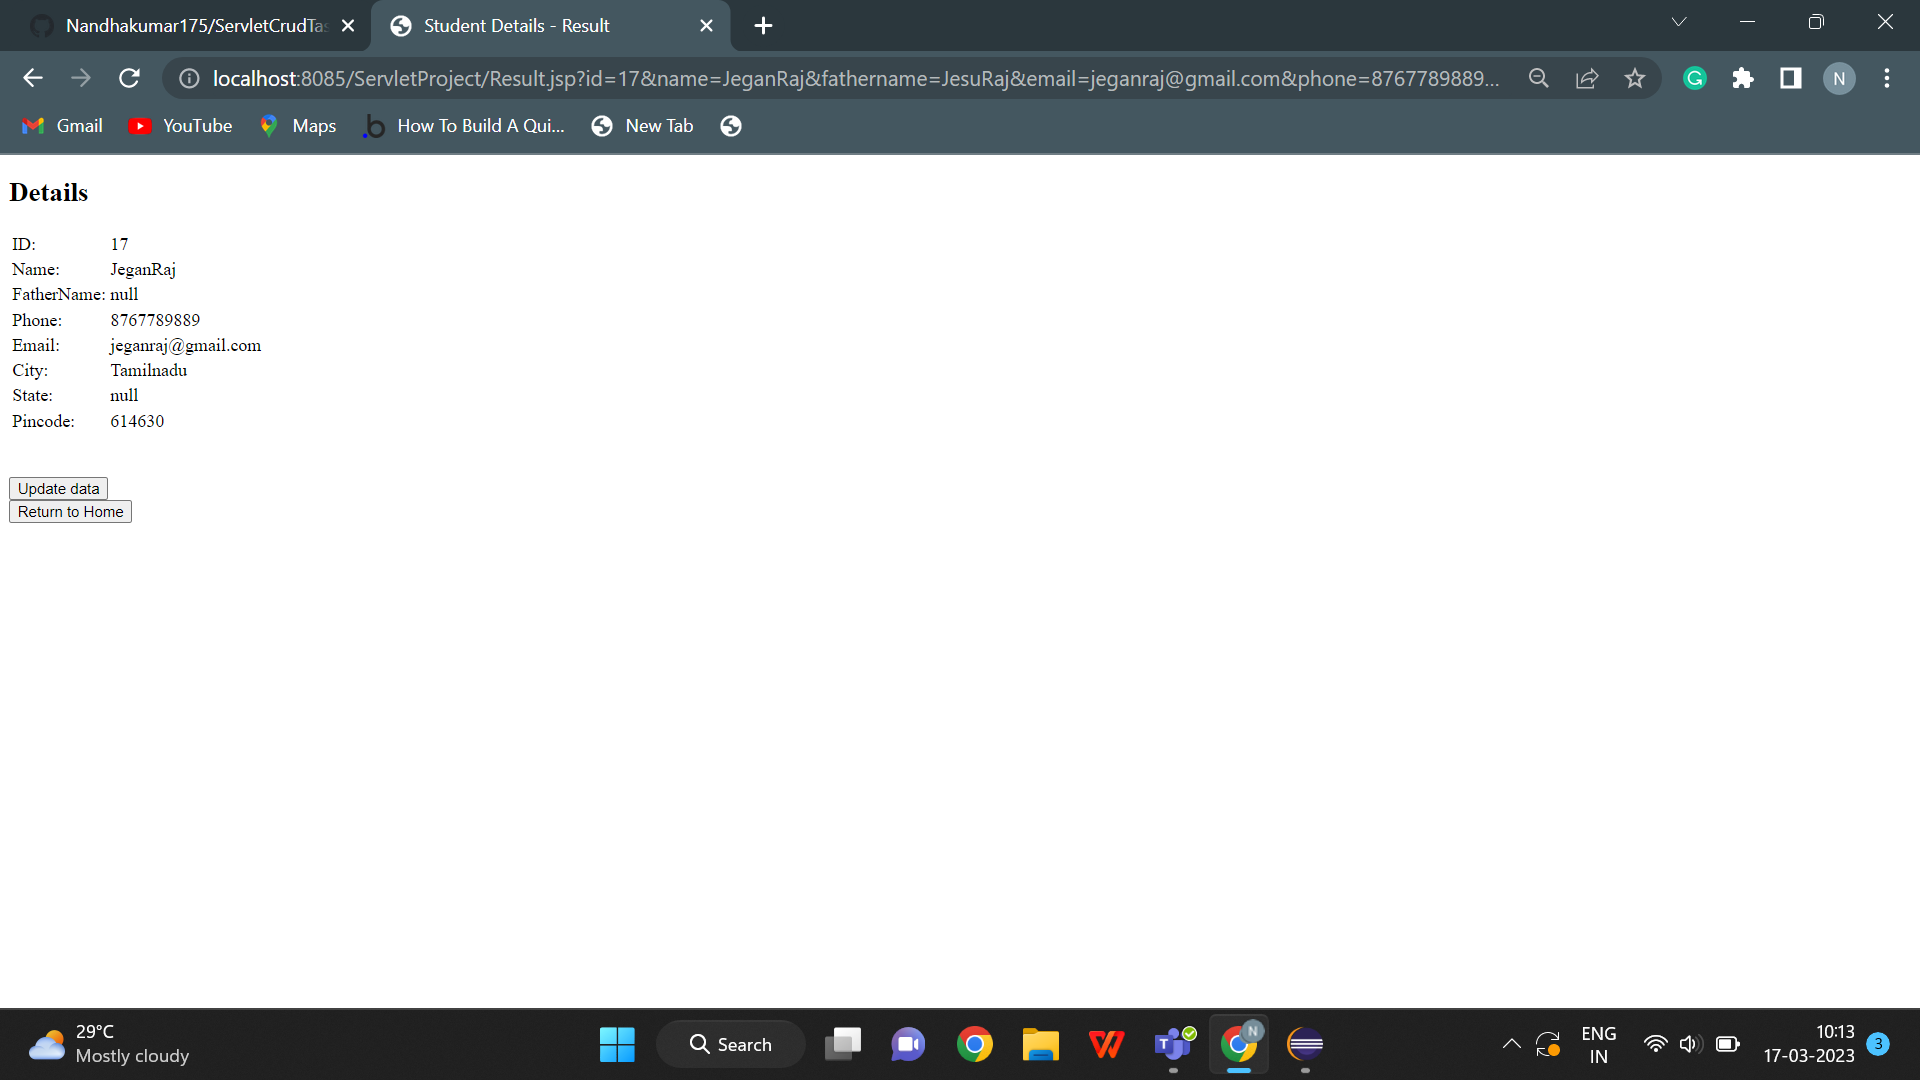The width and height of the screenshot is (1920, 1080).
Task: Click the Chrome profile avatar icon
Action: tap(1839, 78)
